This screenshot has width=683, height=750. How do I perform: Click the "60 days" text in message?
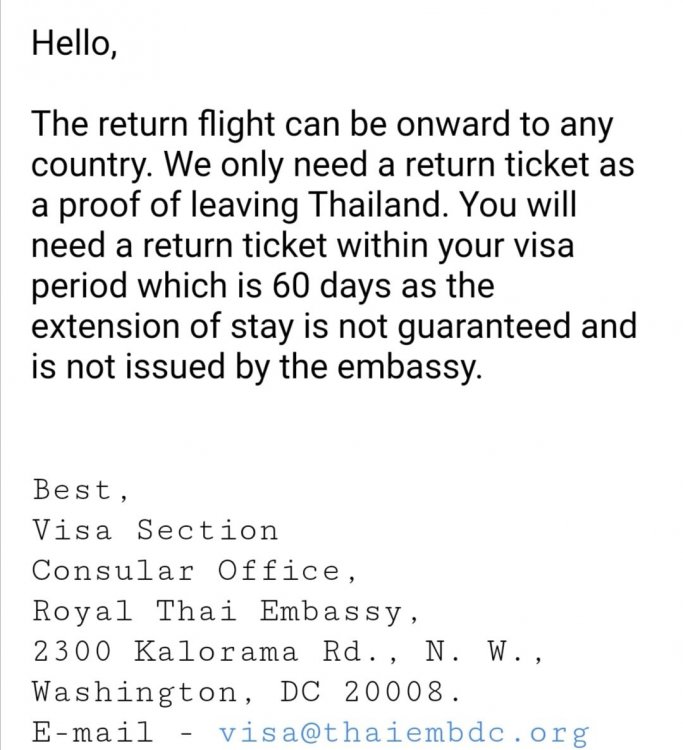(x=330, y=286)
